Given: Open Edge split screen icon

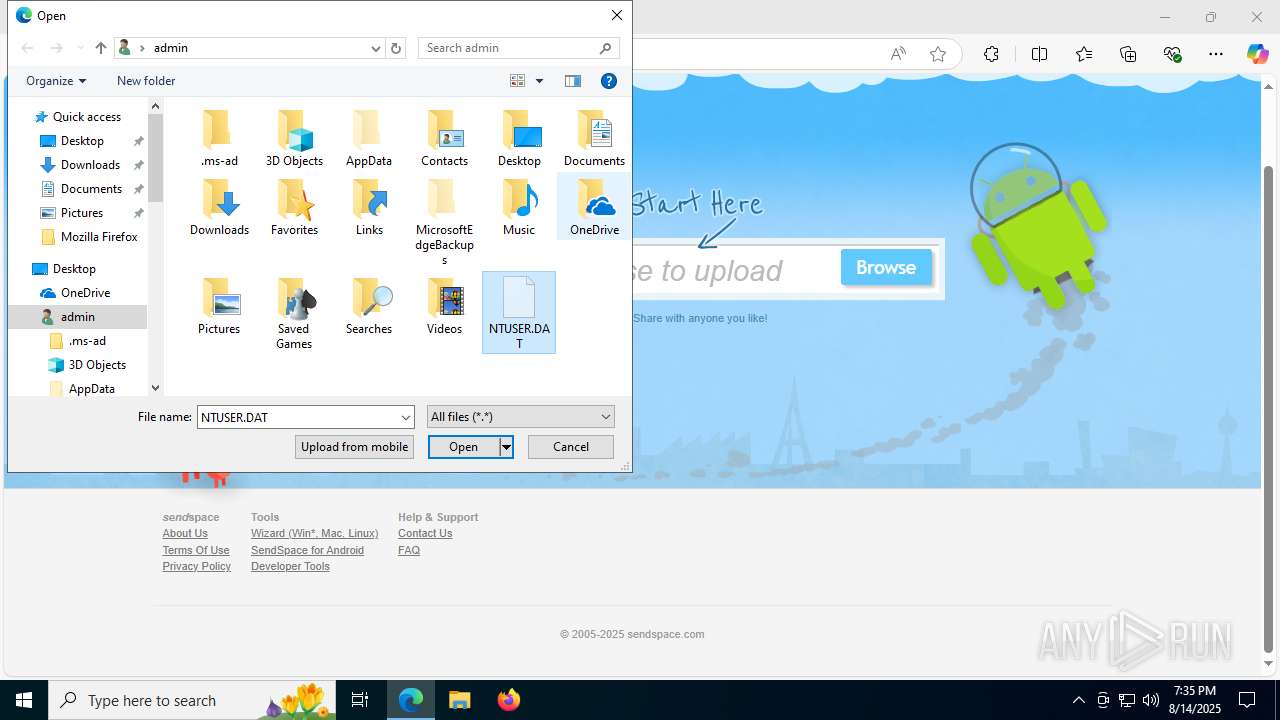Looking at the screenshot, I should coord(1040,54).
